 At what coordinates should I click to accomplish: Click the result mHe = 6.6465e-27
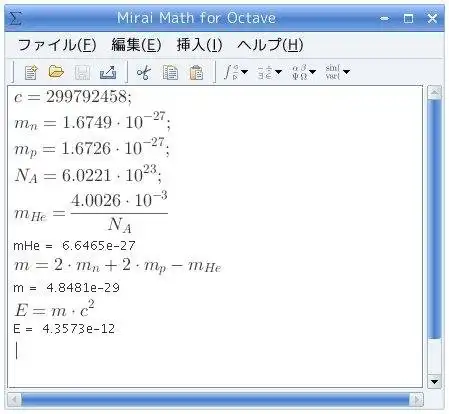74,246
